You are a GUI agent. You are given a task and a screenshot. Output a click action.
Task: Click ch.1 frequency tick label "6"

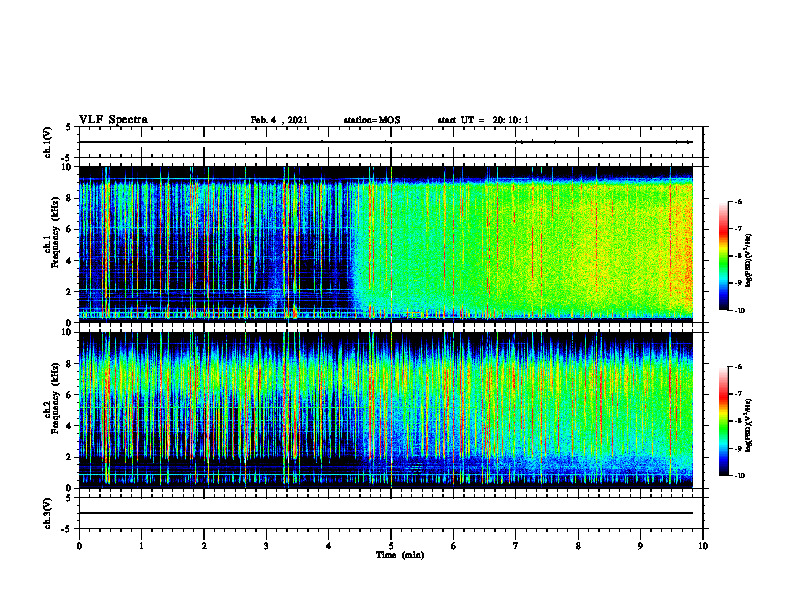coord(70,229)
